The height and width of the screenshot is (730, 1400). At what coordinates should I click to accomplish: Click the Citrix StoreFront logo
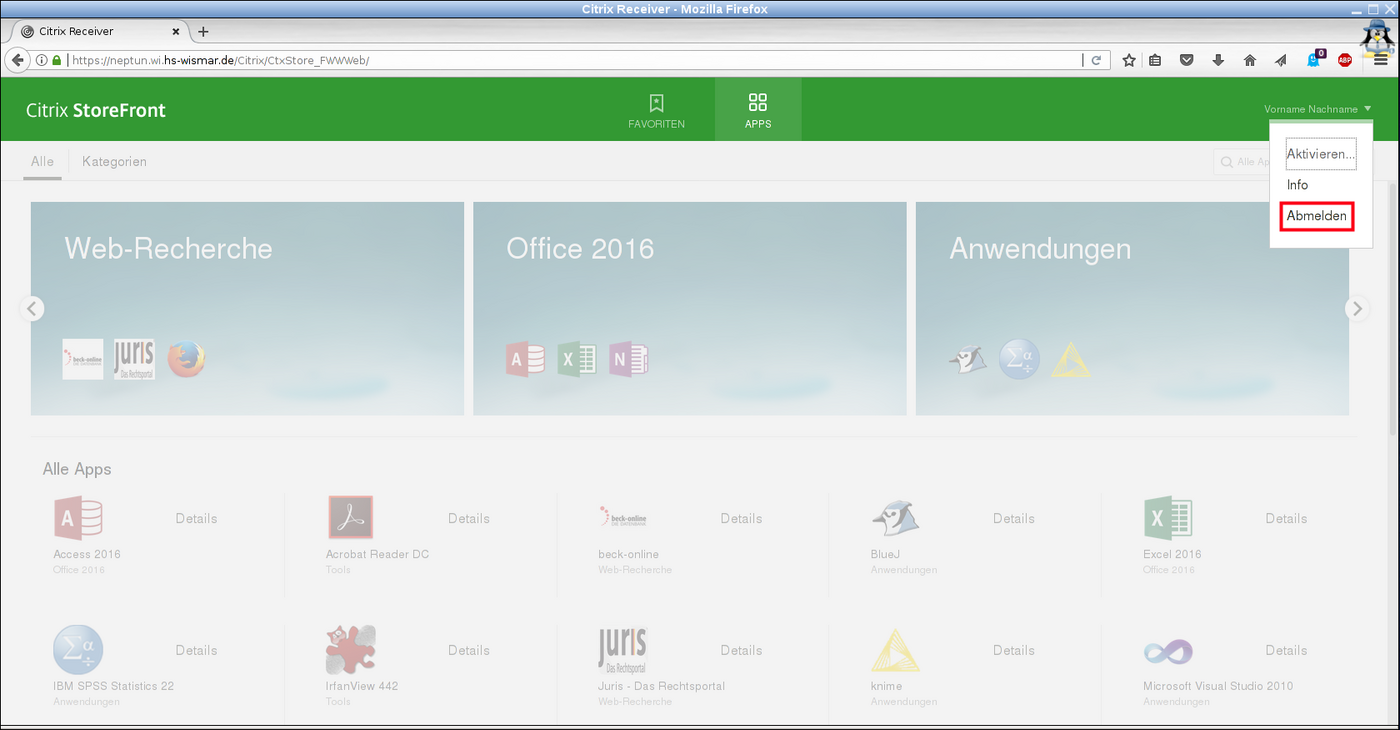[96, 110]
